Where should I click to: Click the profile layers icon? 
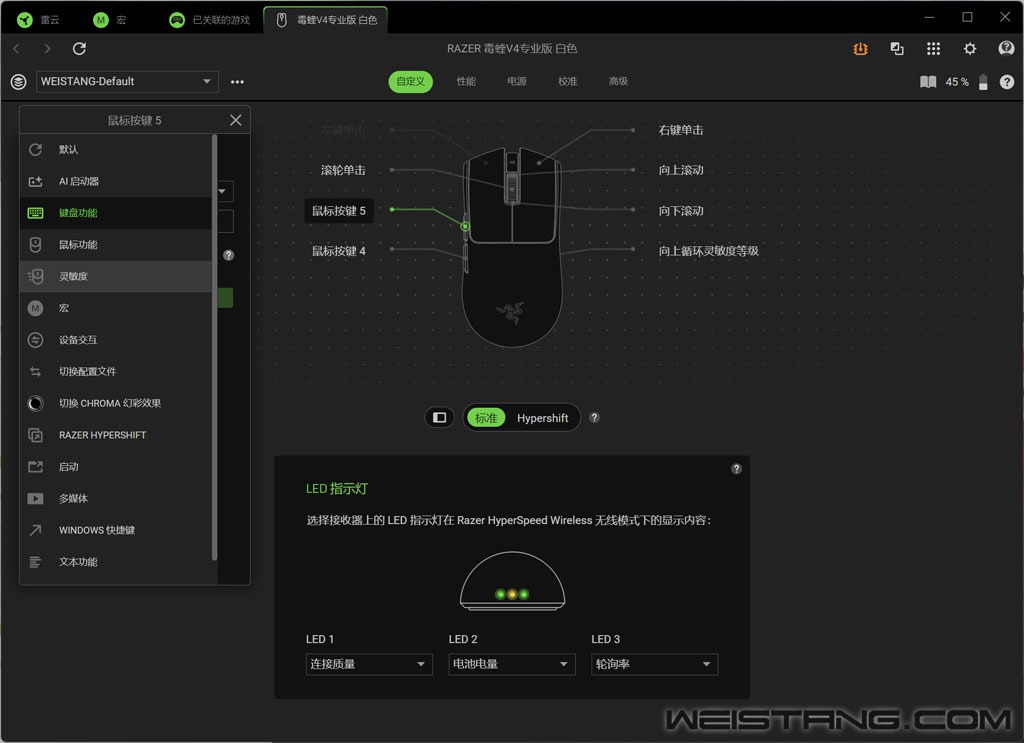(x=18, y=82)
